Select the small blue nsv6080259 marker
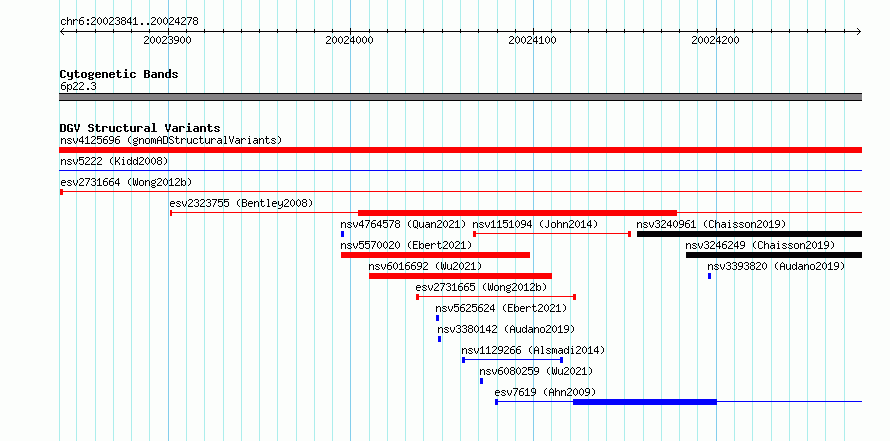 coord(481,381)
